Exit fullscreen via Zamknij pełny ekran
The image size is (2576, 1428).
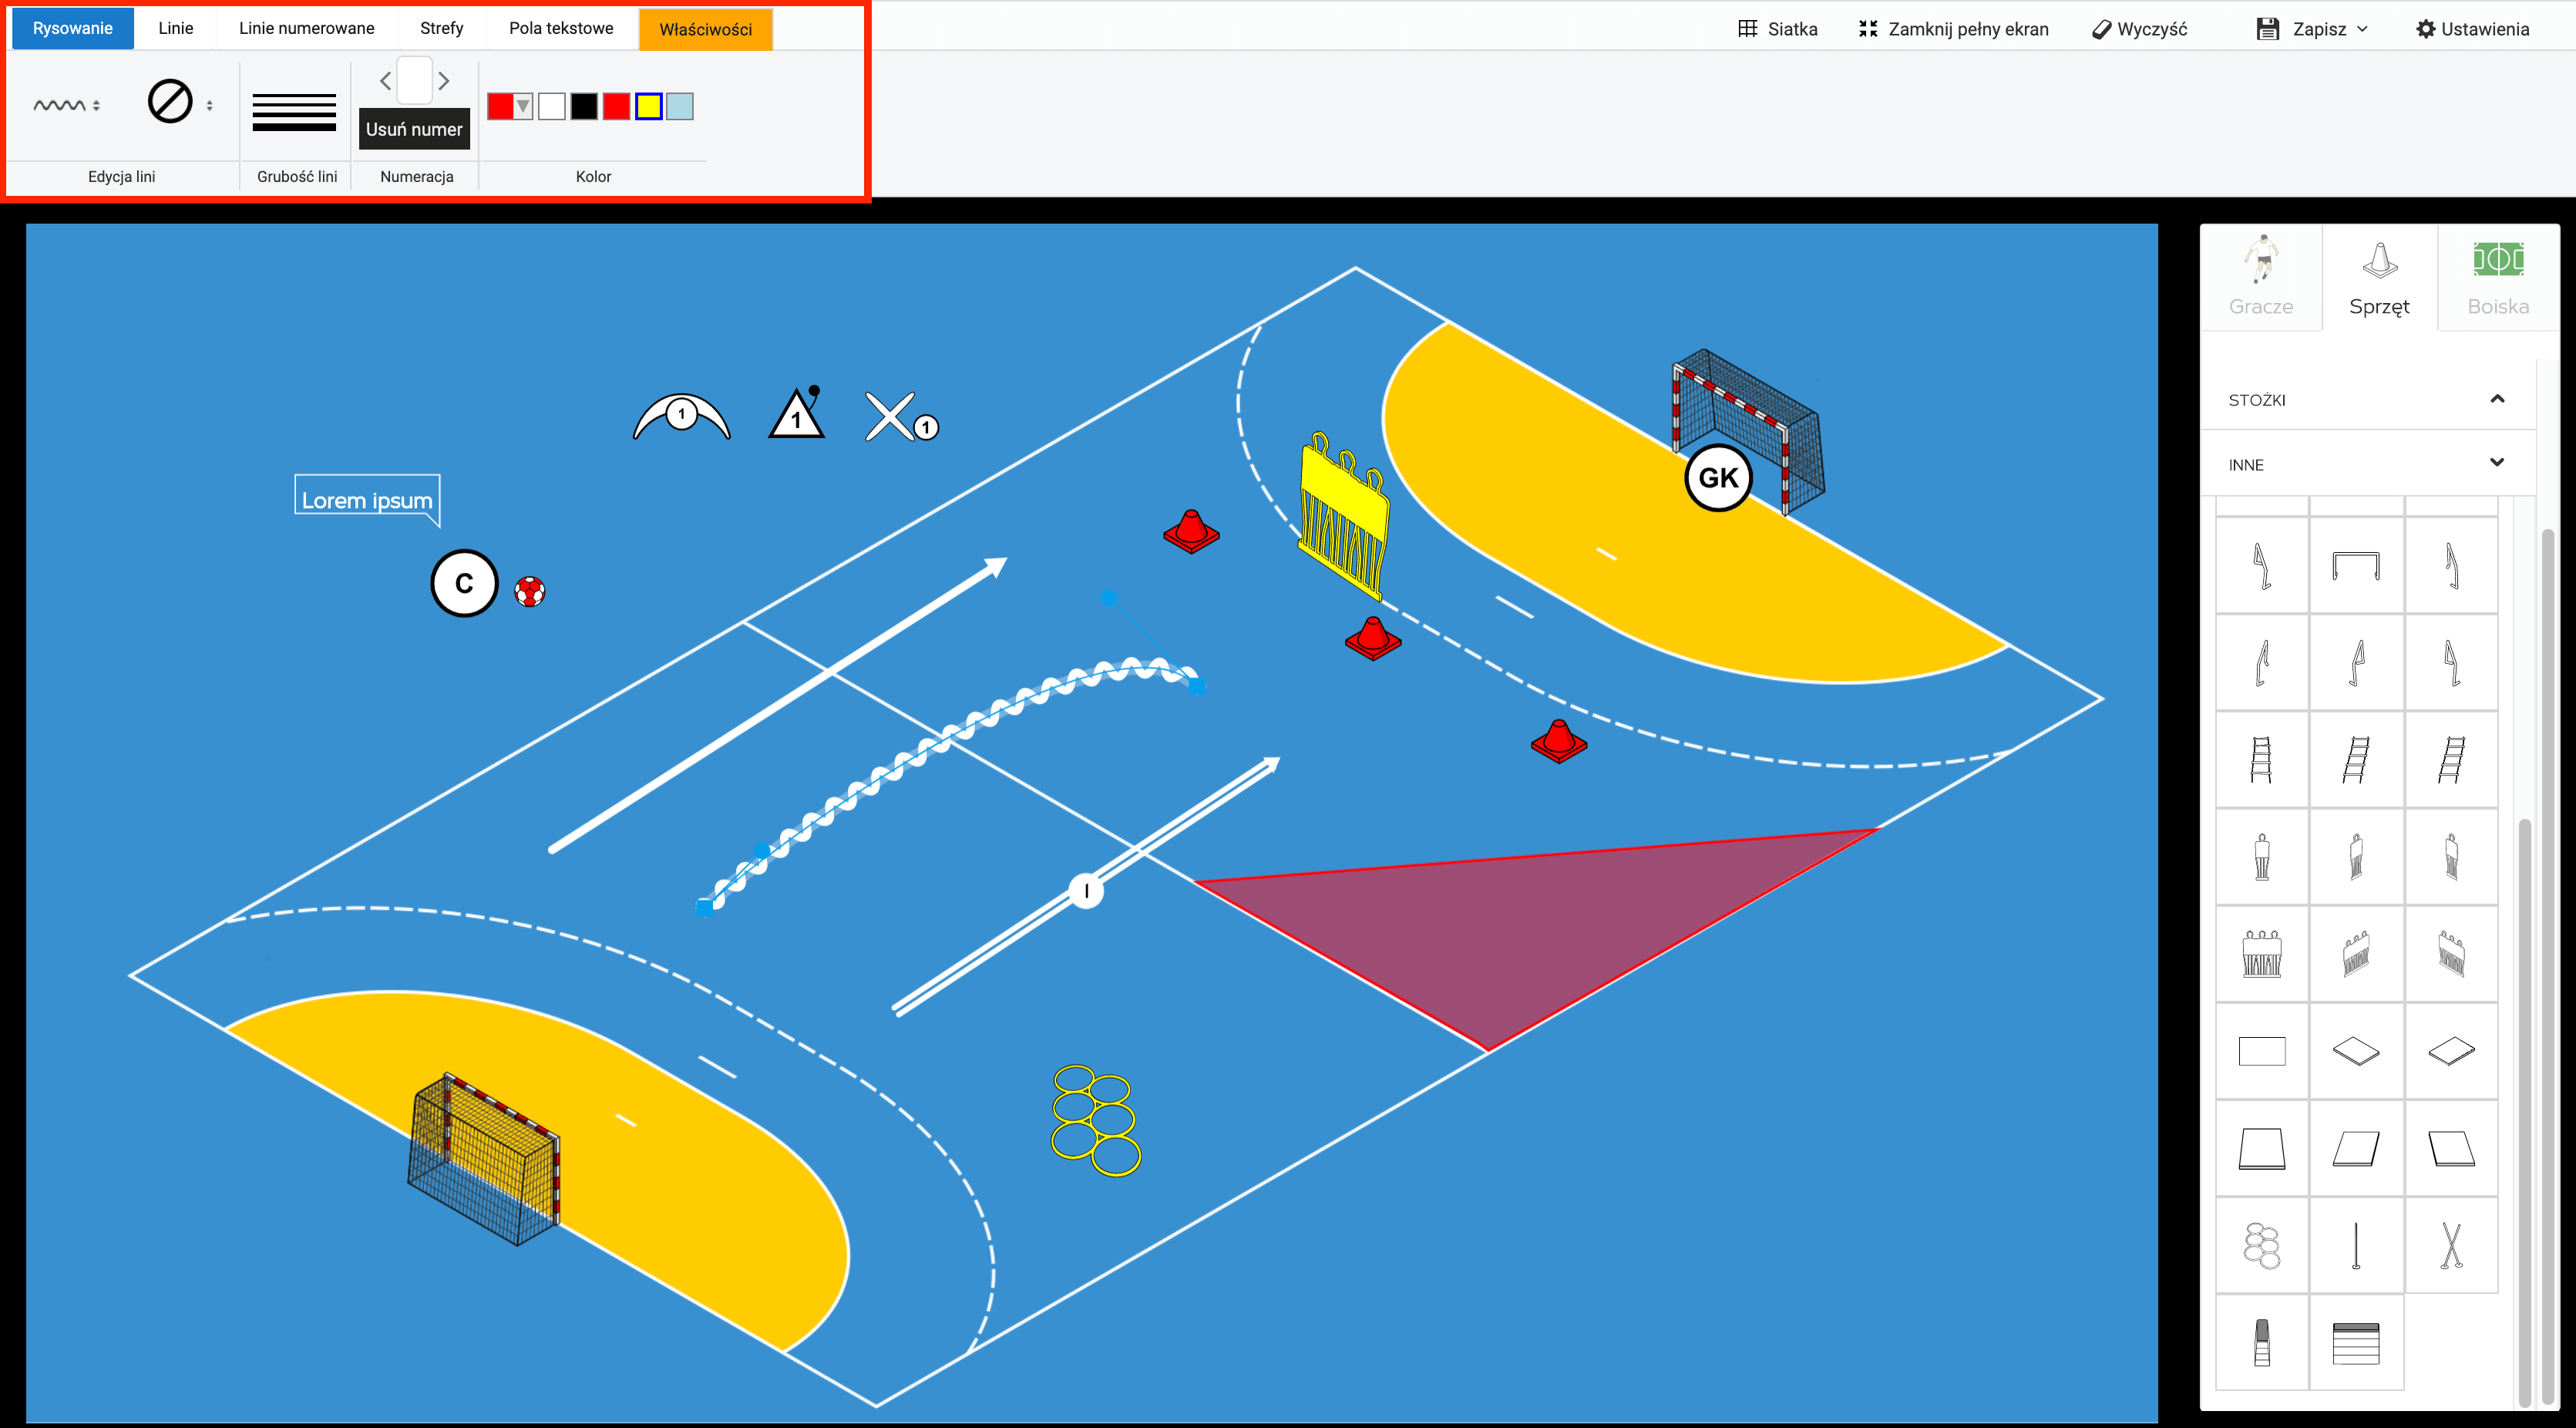coord(1953,29)
